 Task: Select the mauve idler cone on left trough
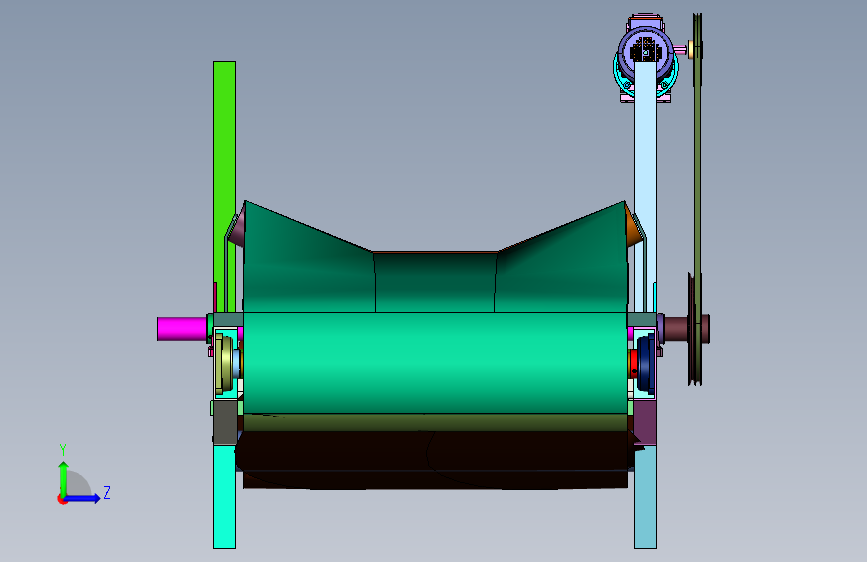[x=238, y=228]
